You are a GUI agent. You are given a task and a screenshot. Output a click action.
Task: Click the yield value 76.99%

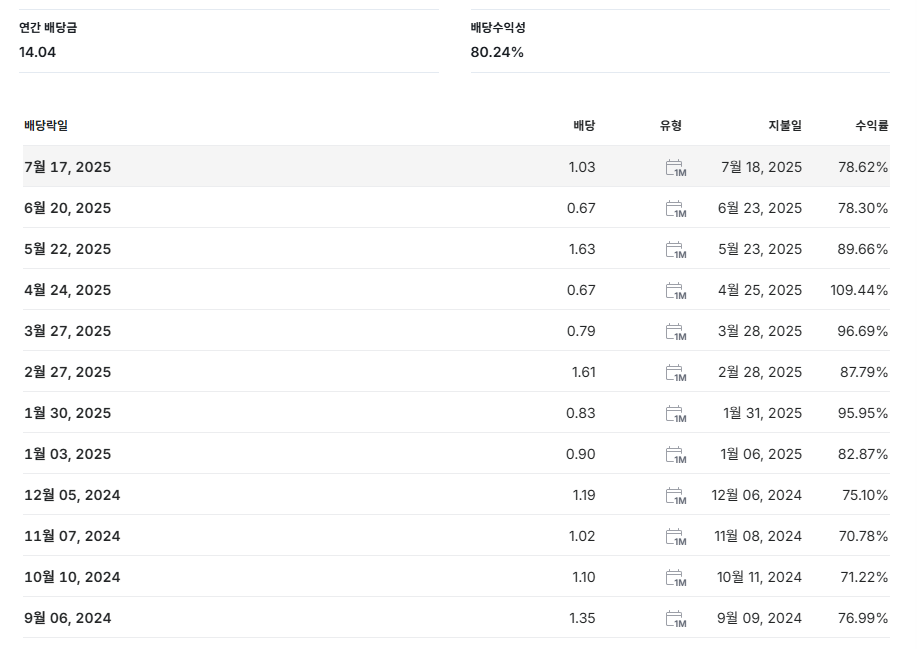[x=863, y=617]
